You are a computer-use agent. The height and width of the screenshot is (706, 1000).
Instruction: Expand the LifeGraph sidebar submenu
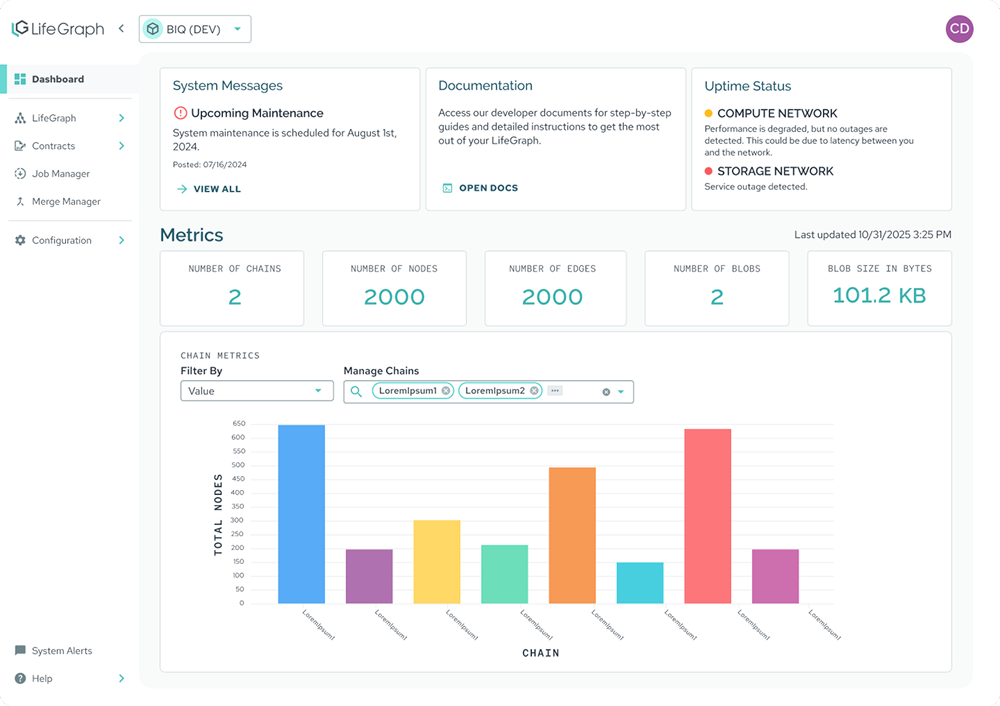(121, 118)
